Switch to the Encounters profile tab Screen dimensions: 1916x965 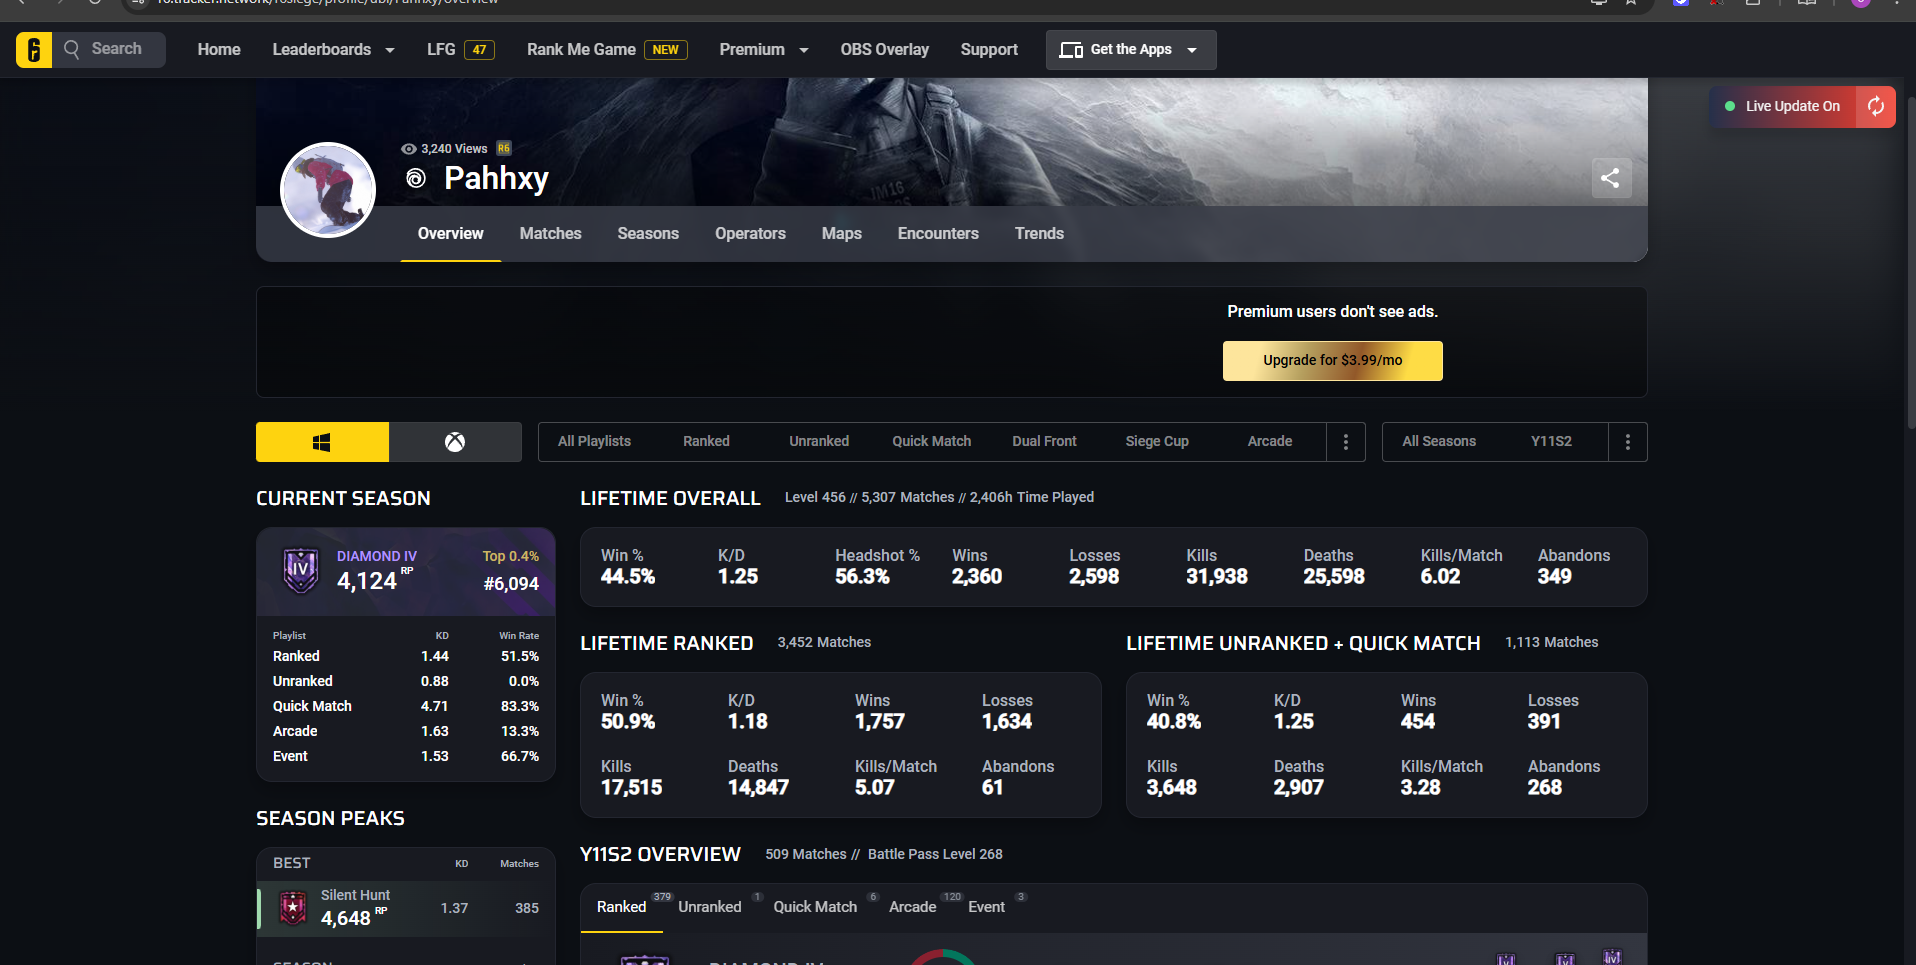938,234
